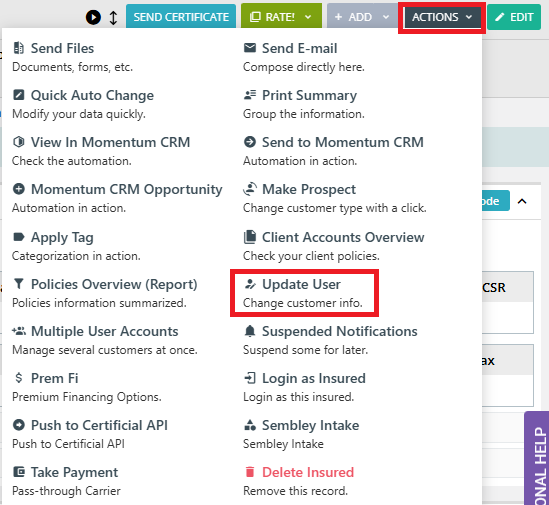Expand the RATE! dropdown arrow

308,17
